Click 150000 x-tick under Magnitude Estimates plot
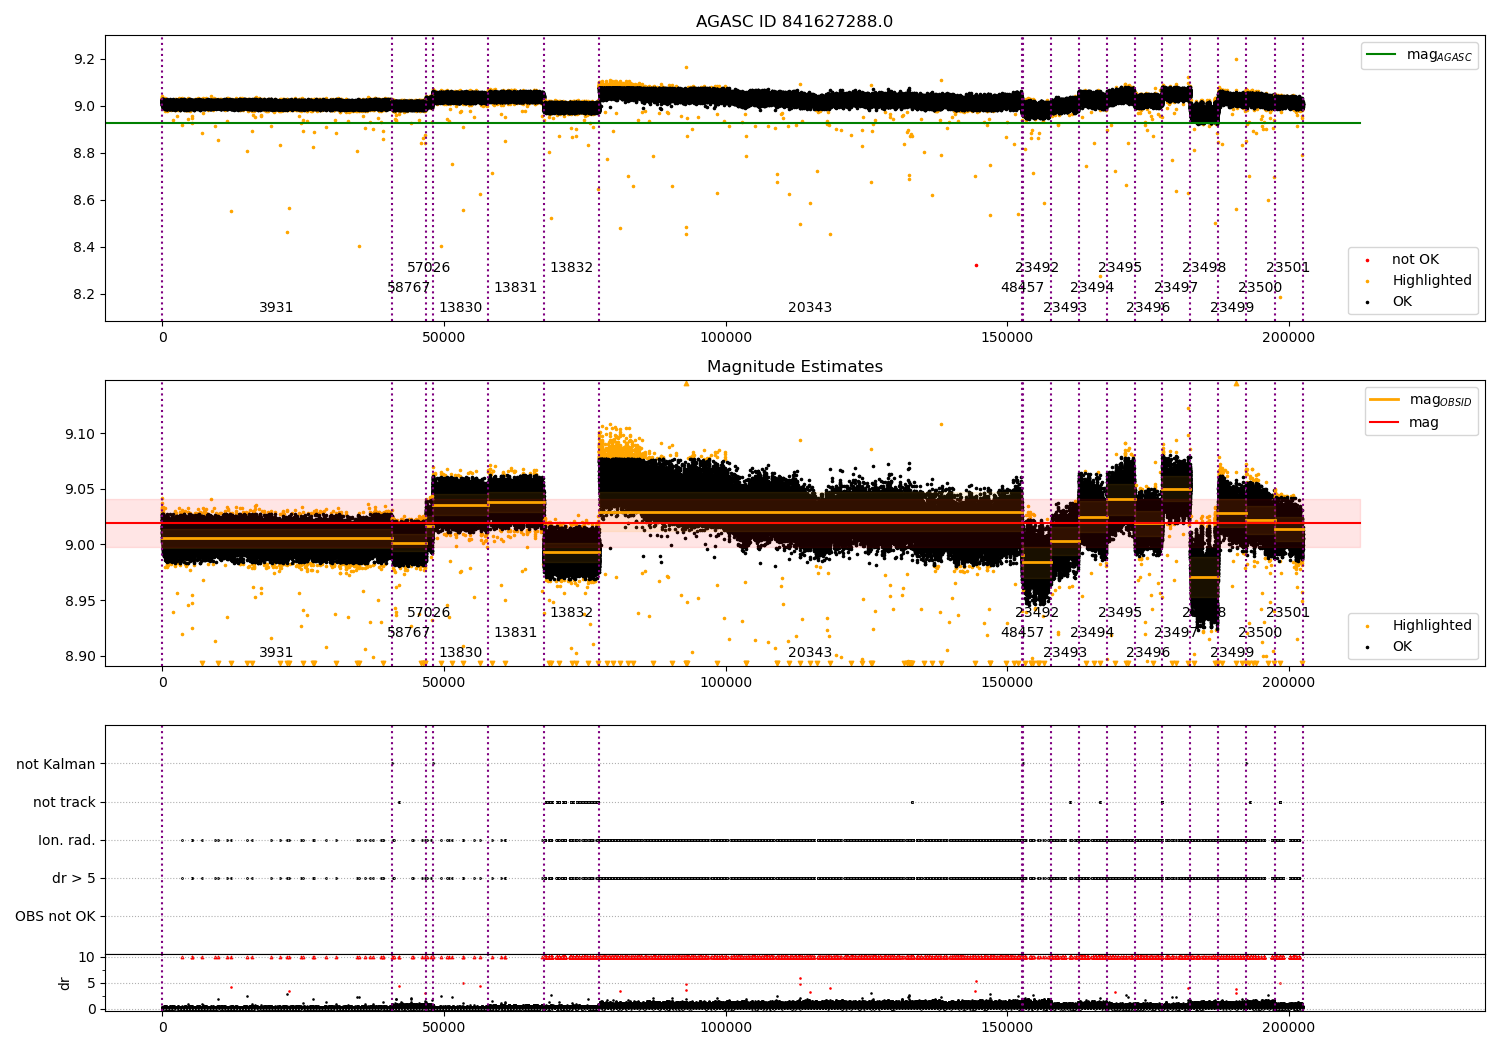Image resolution: width=1500 pixels, height=1050 pixels. [x=1007, y=683]
